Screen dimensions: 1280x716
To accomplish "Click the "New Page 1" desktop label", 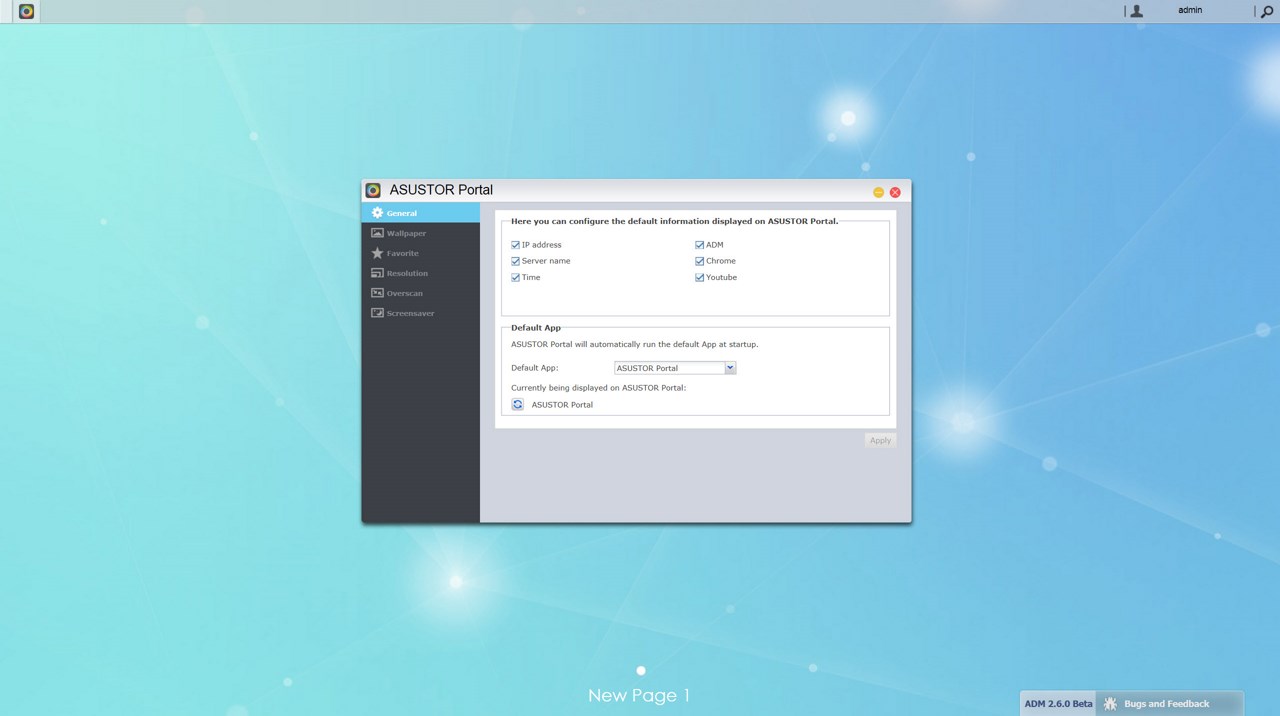I will click(639, 696).
